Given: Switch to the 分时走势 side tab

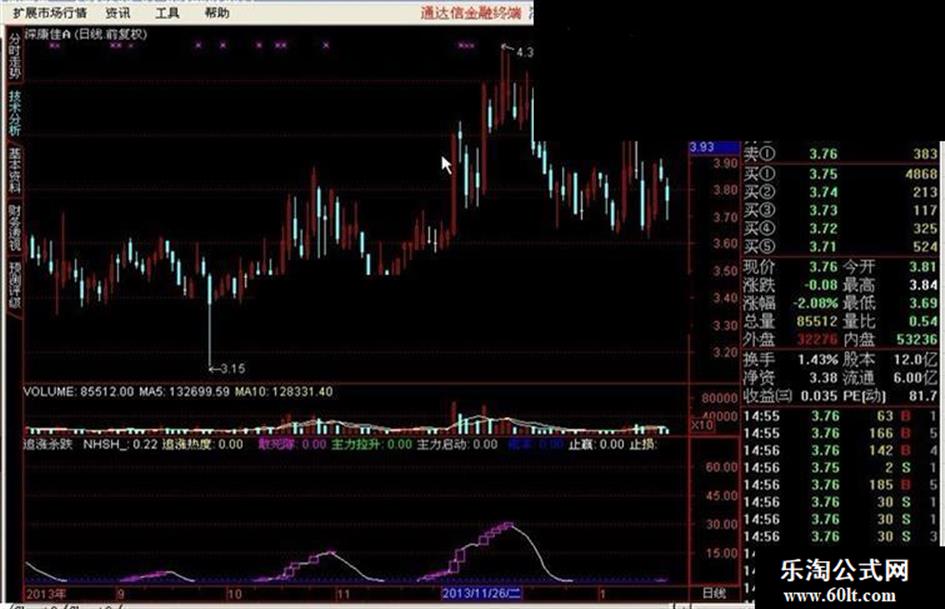Looking at the screenshot, I should point(14,56).
